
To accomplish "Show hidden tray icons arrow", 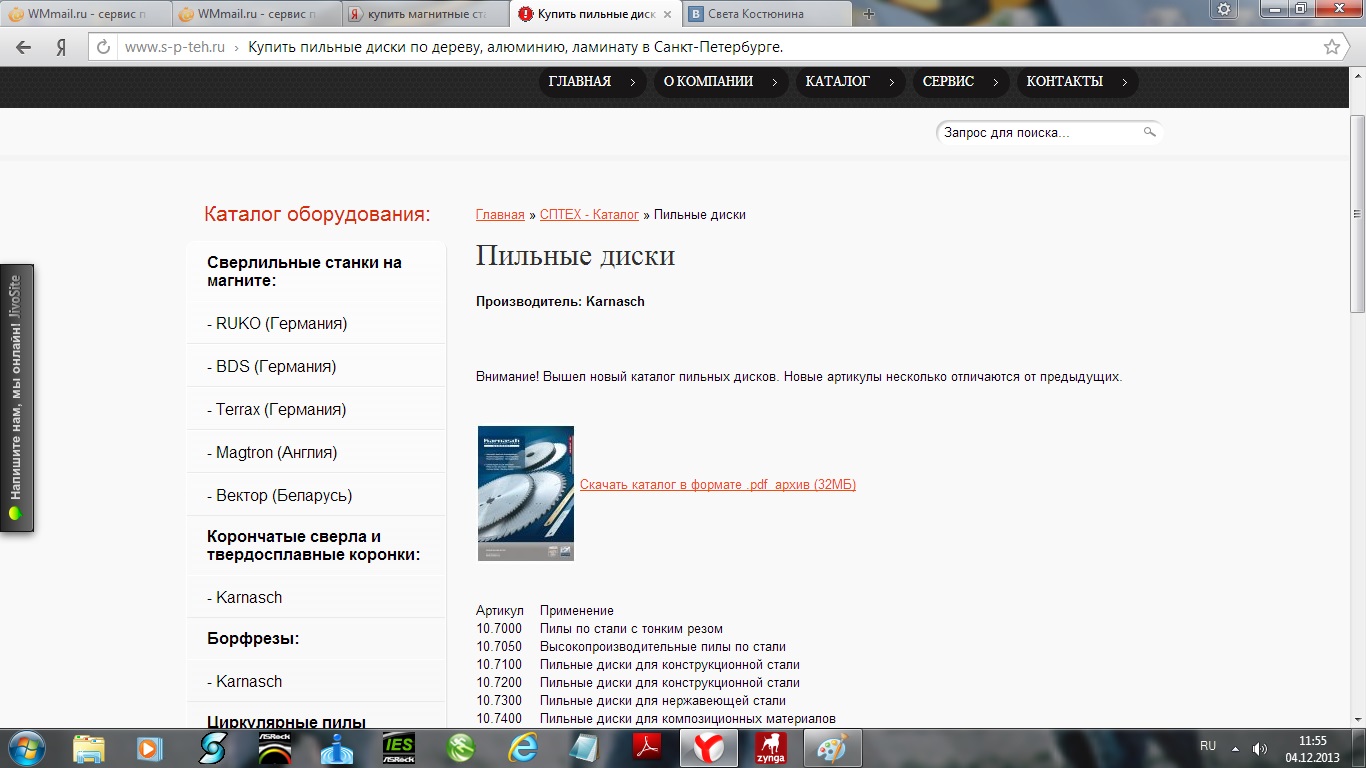I will pos(1235,747).
